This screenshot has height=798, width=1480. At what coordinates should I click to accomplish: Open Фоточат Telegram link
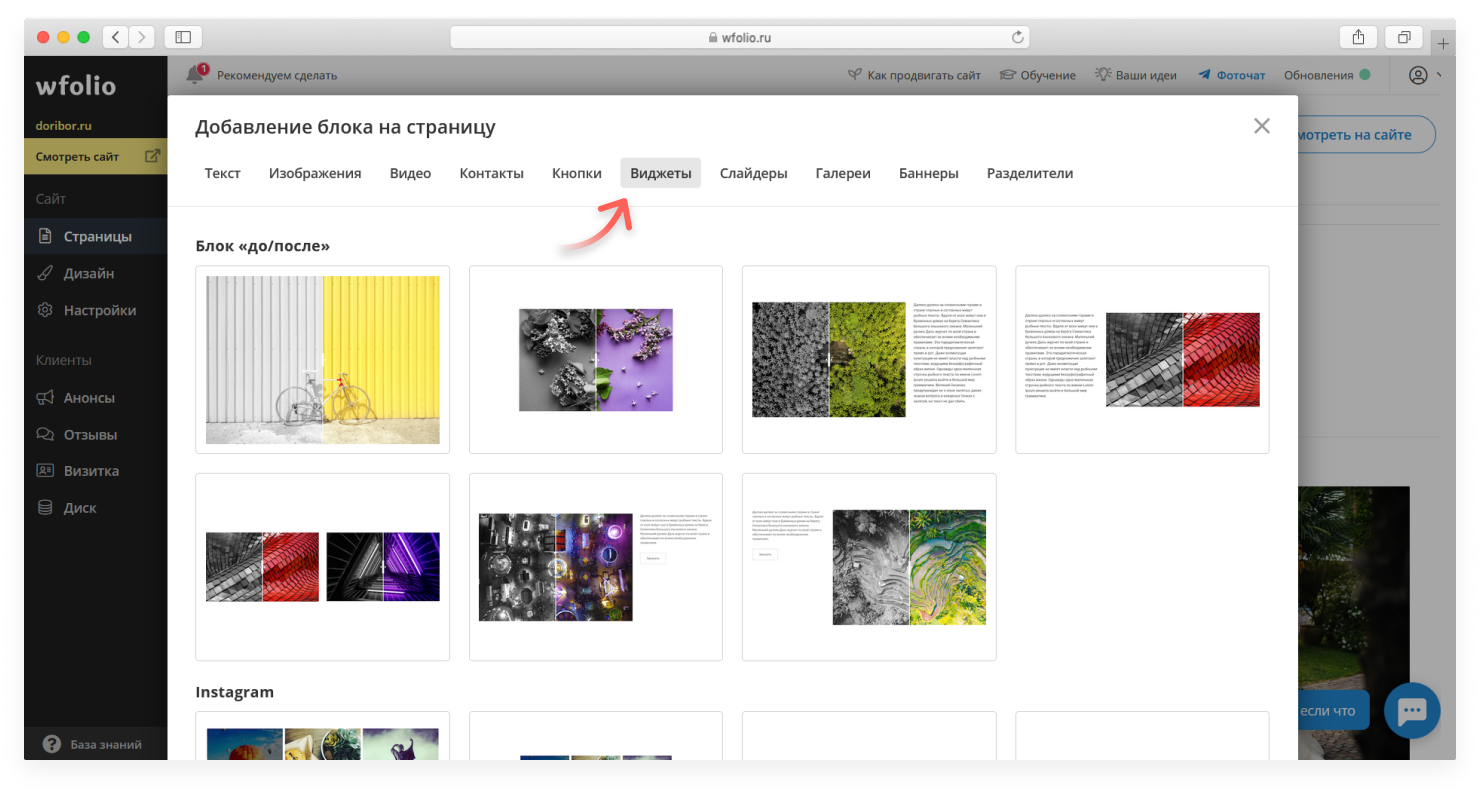[1231, 75]
